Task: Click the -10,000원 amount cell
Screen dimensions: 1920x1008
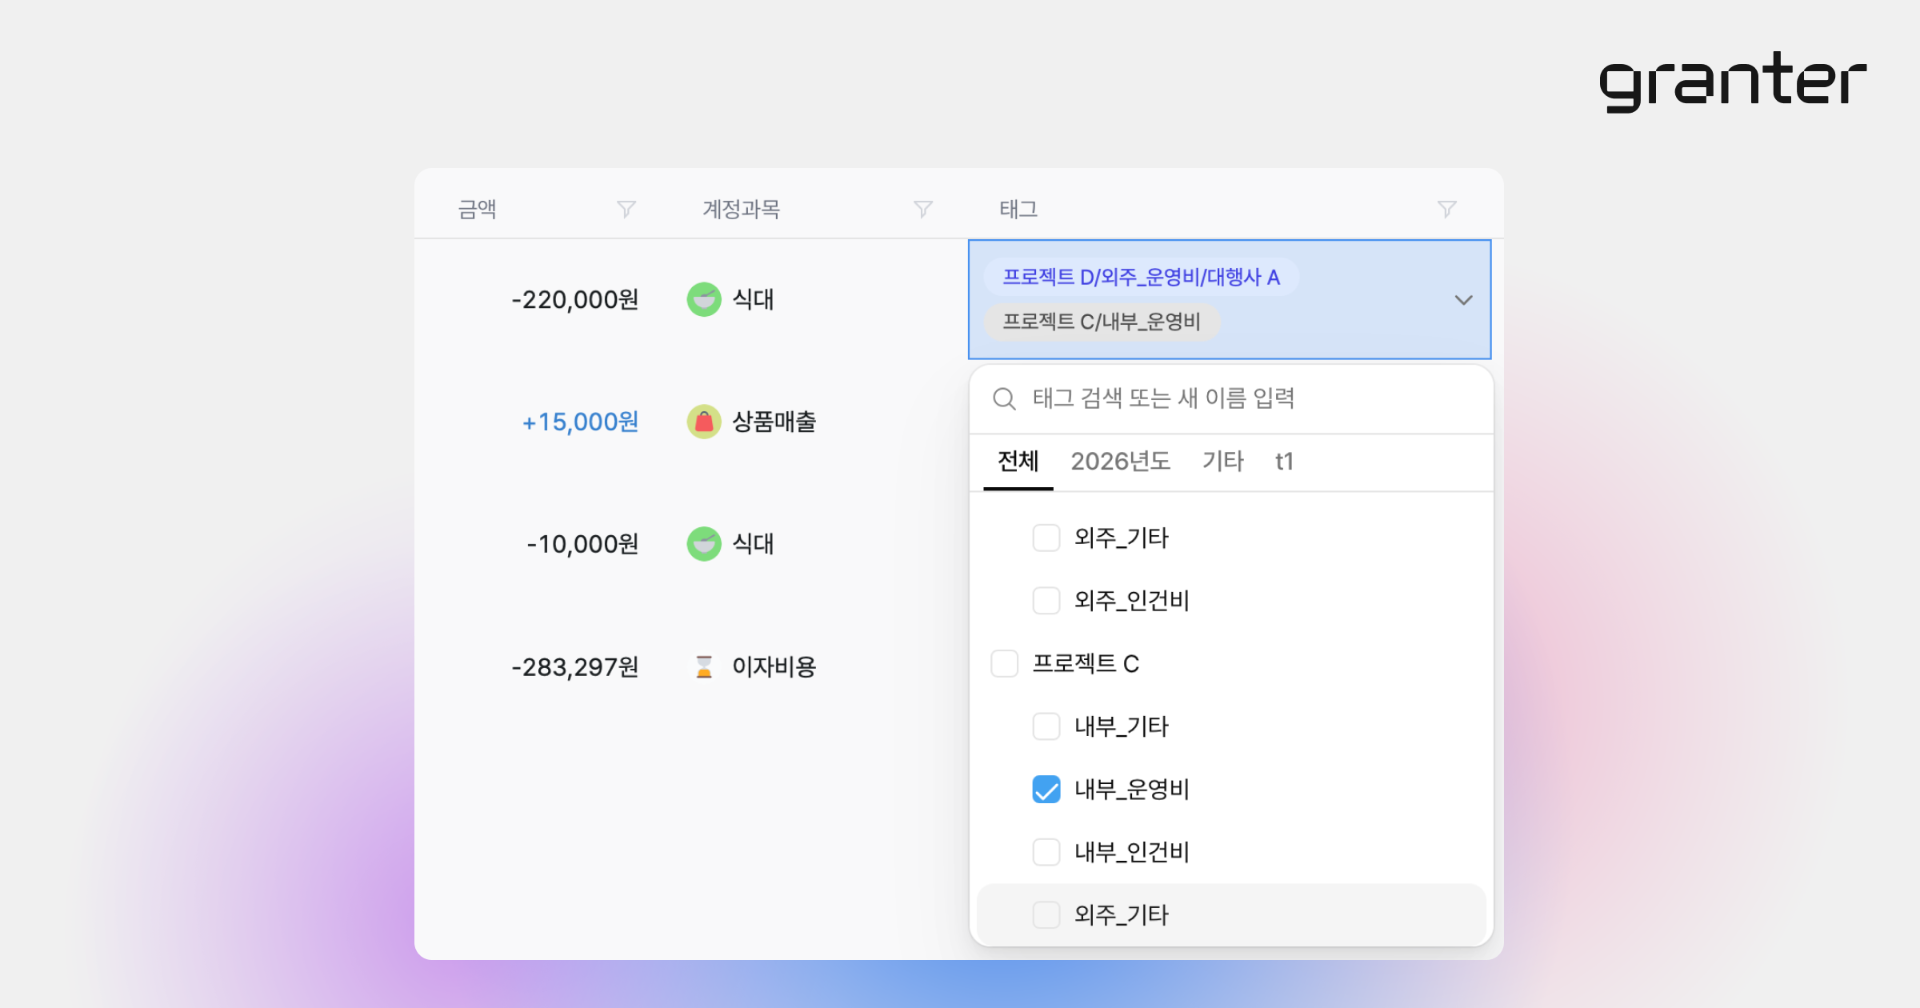Action: tap(582, 544)
